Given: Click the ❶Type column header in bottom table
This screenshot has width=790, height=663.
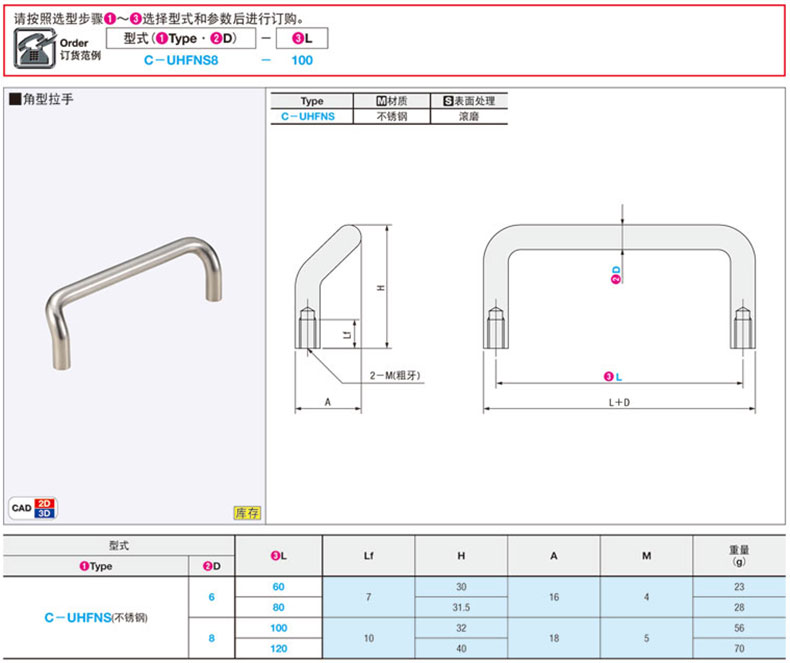Looking at the screenshot, I should point(96,566).
